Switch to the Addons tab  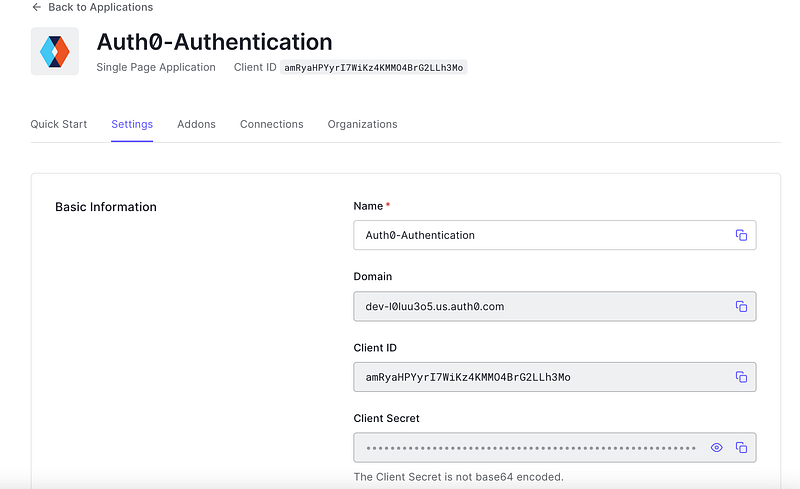196,124
